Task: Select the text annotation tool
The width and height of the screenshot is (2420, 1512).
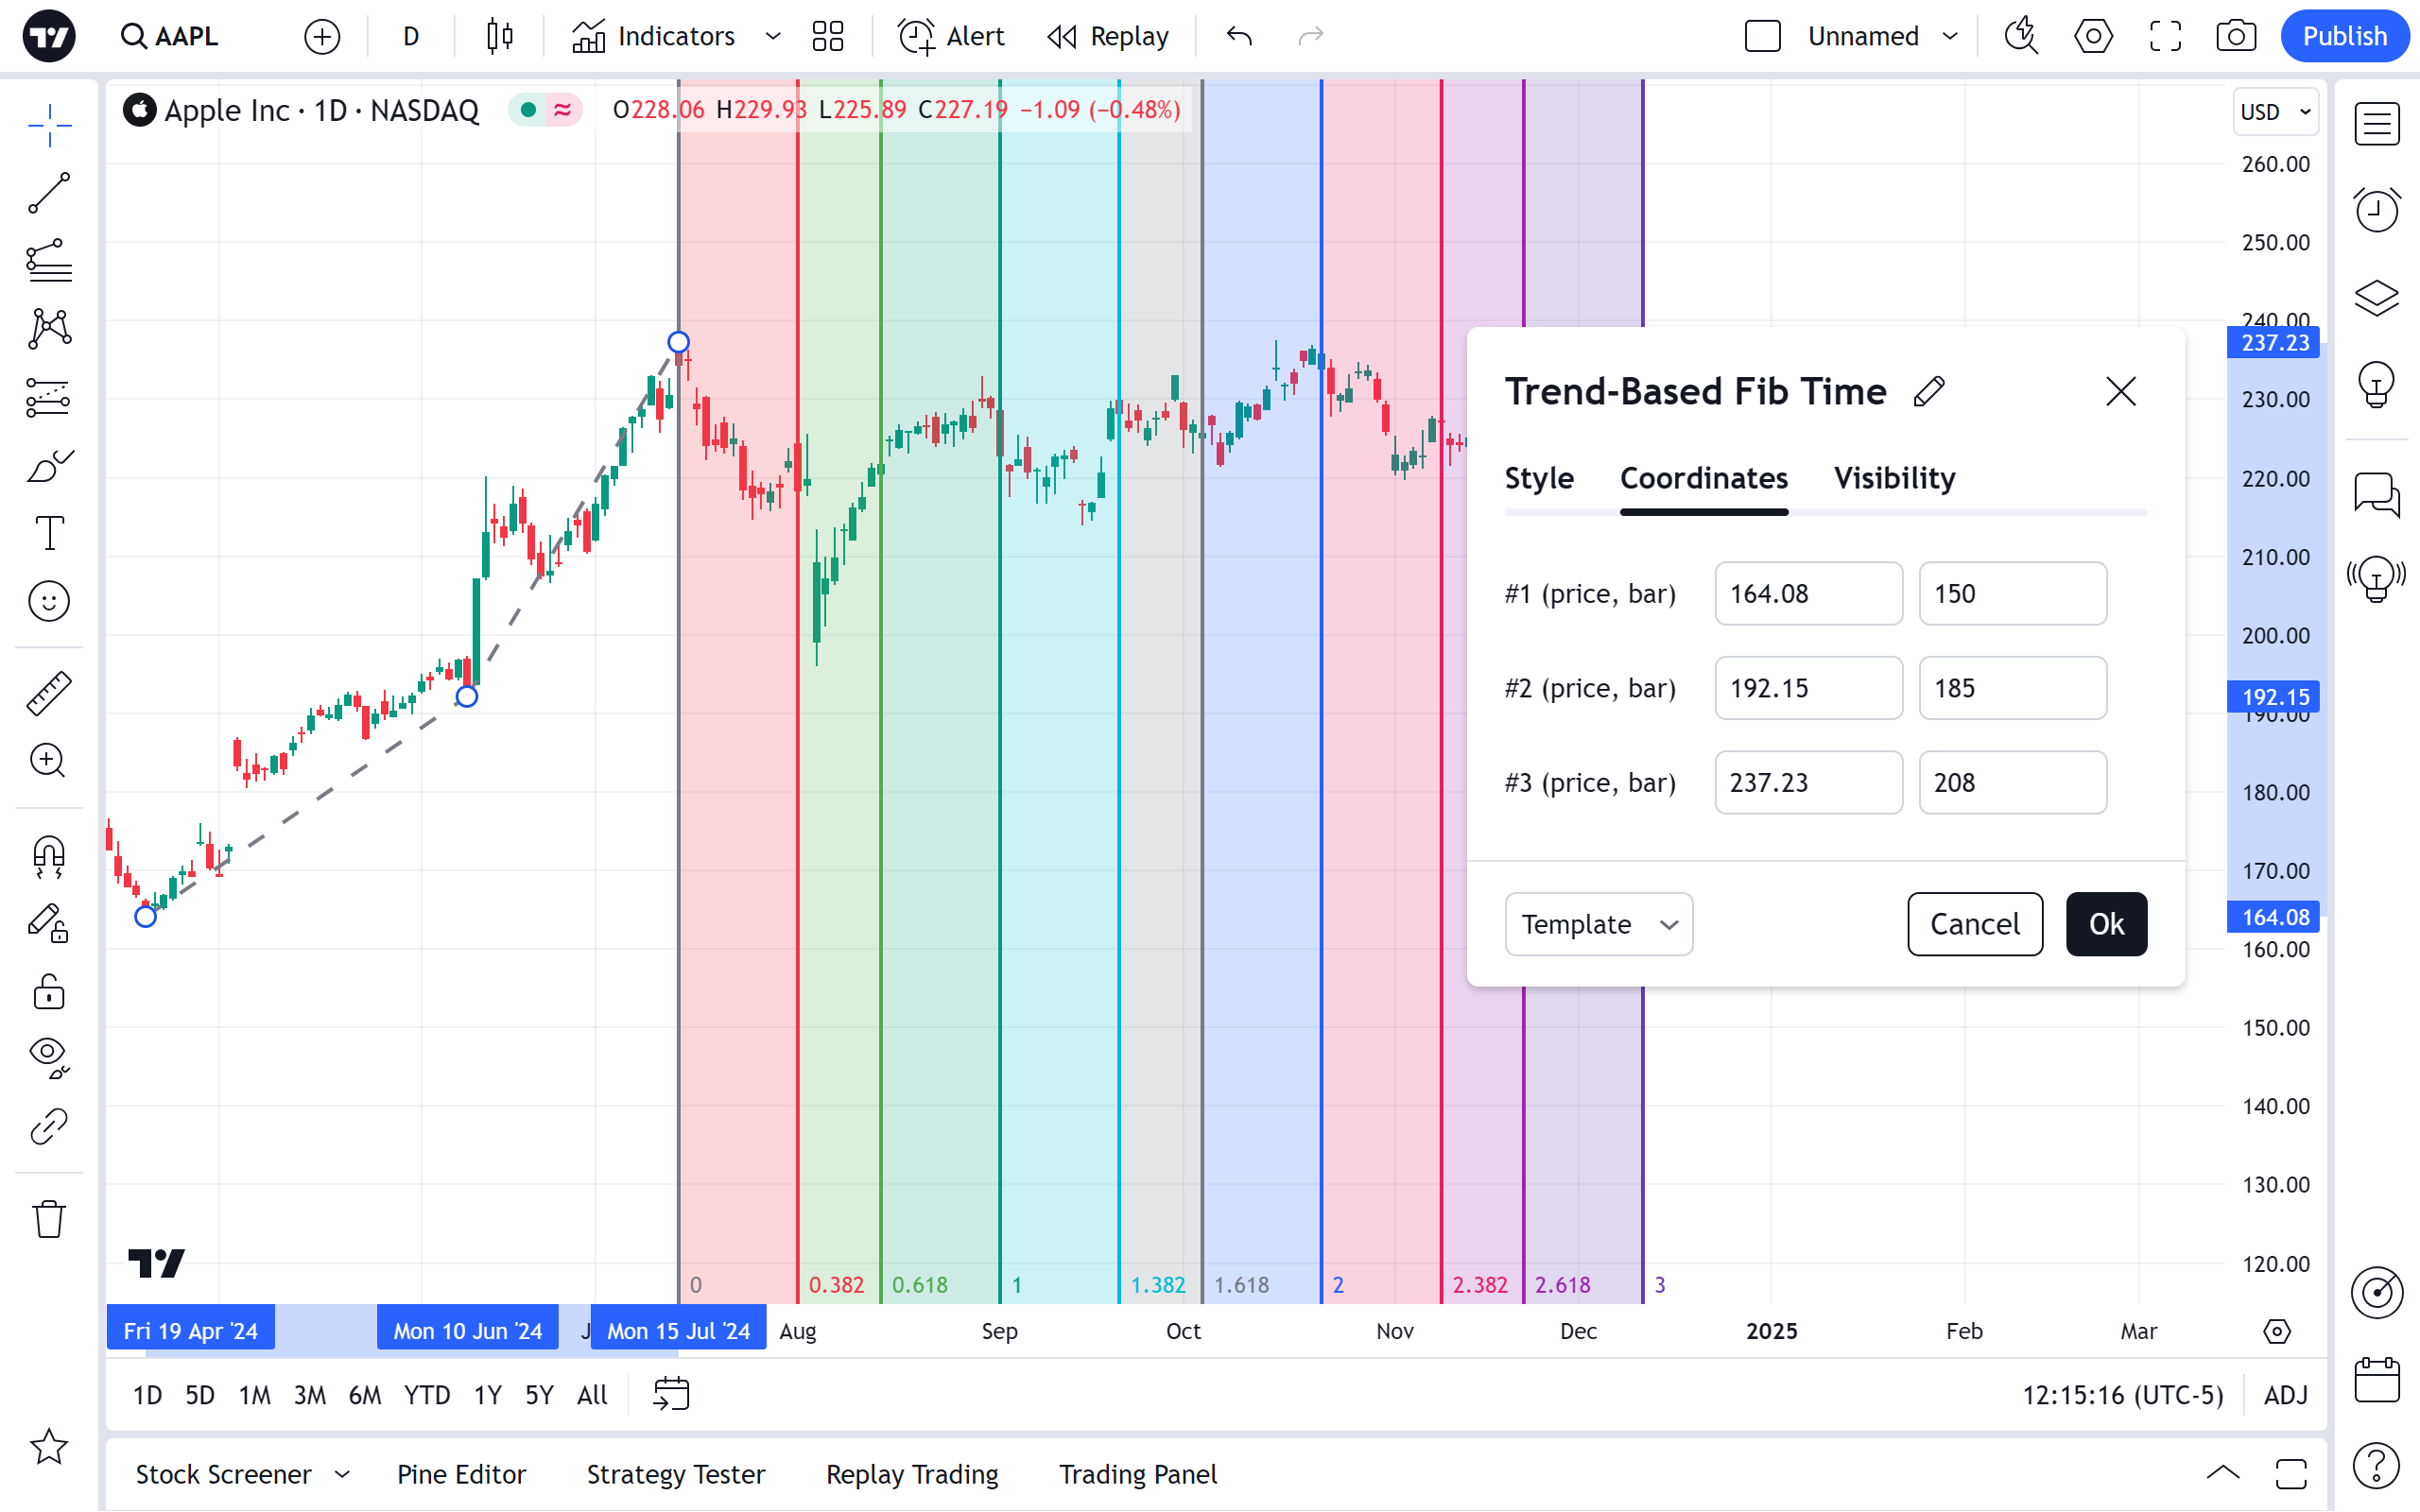Action: [48, 533]
